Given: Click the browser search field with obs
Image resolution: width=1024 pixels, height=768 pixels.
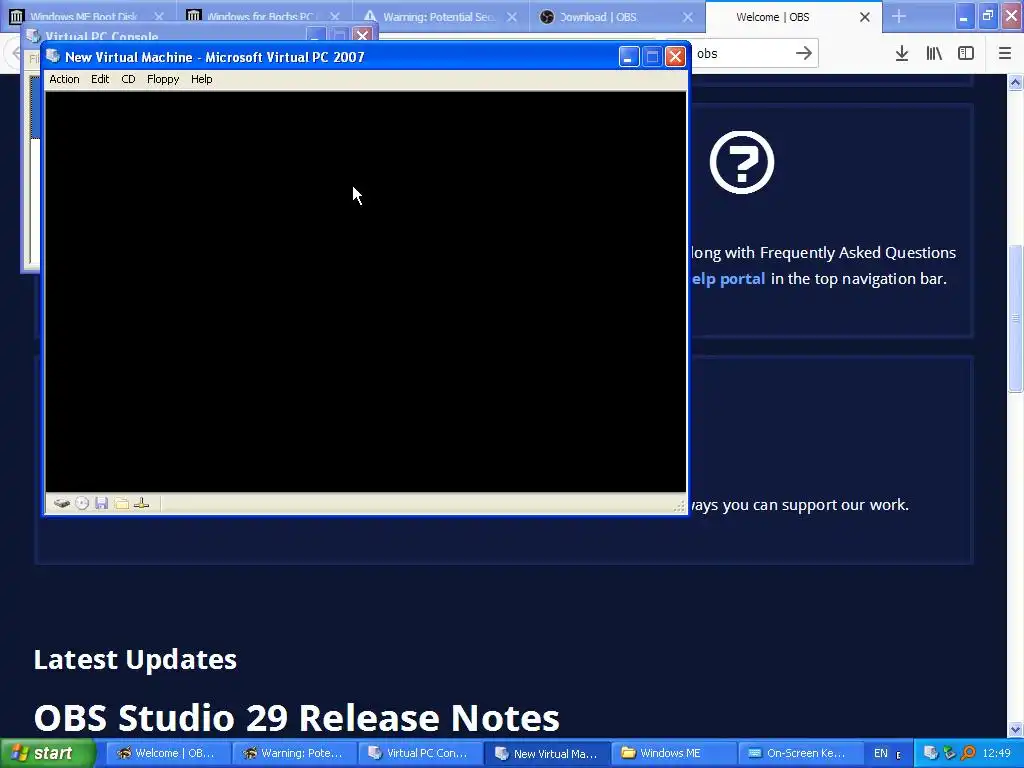Looking at the screenshot, I should point(741,54).
